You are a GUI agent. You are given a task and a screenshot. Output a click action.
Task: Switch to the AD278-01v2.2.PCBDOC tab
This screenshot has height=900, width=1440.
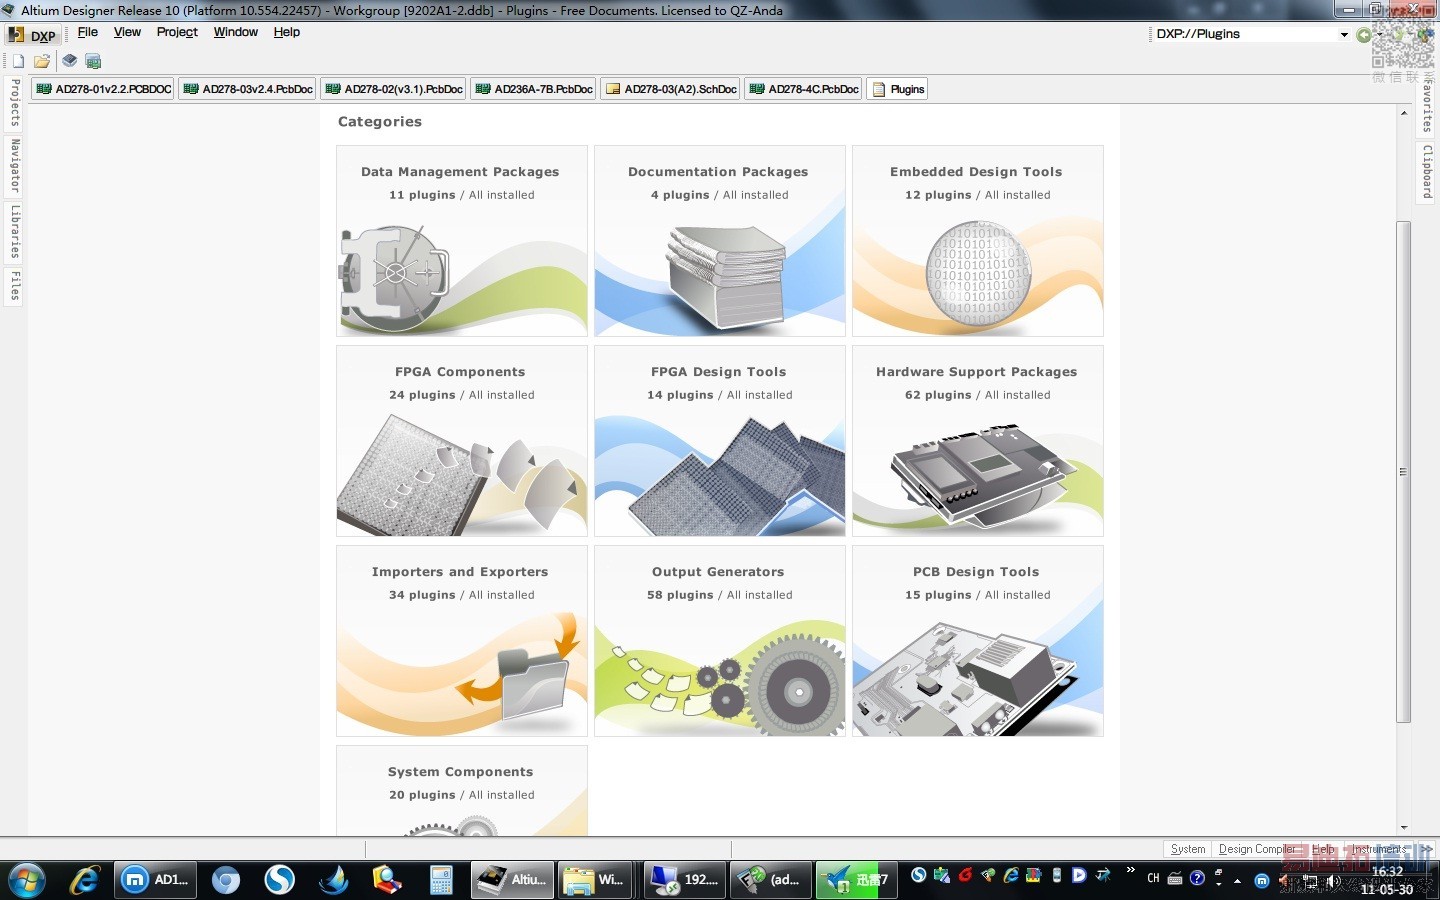(x=103, y=89)
